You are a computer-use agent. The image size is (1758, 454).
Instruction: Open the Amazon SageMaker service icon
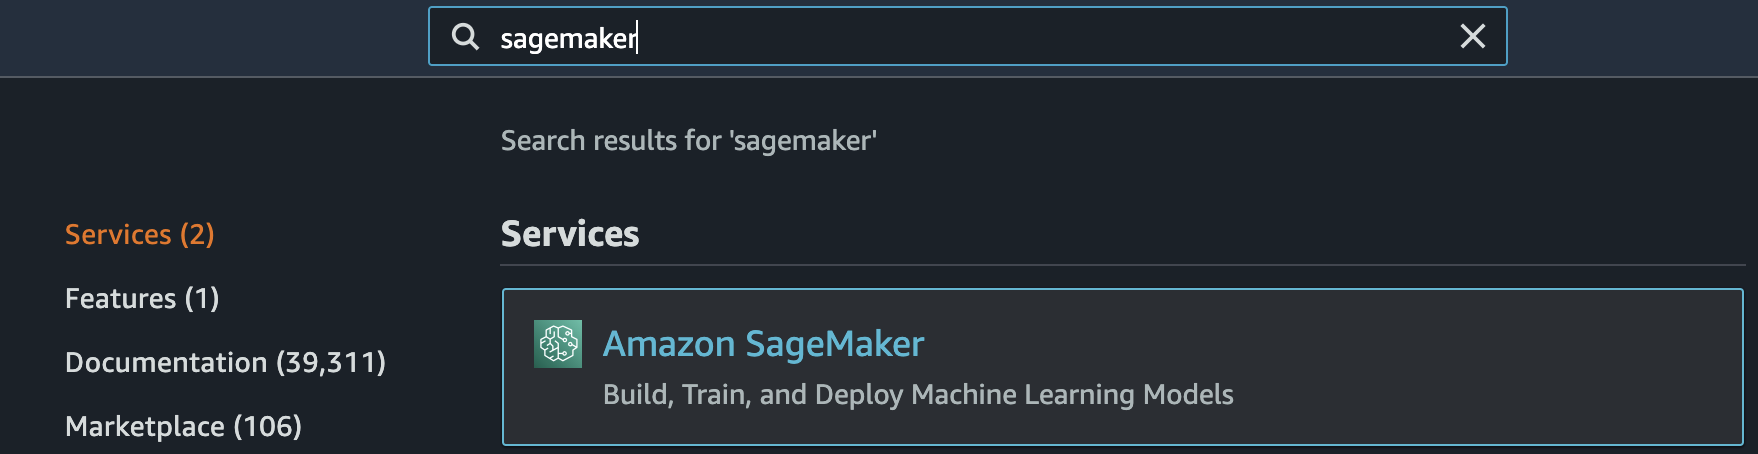click(558, 344)
